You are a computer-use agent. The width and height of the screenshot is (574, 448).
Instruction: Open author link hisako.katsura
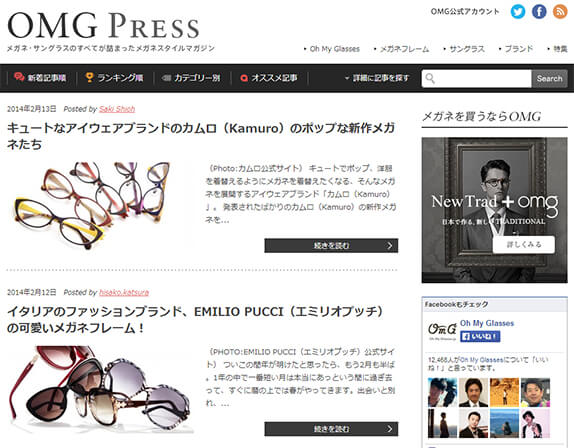click(x=124, y=292)
